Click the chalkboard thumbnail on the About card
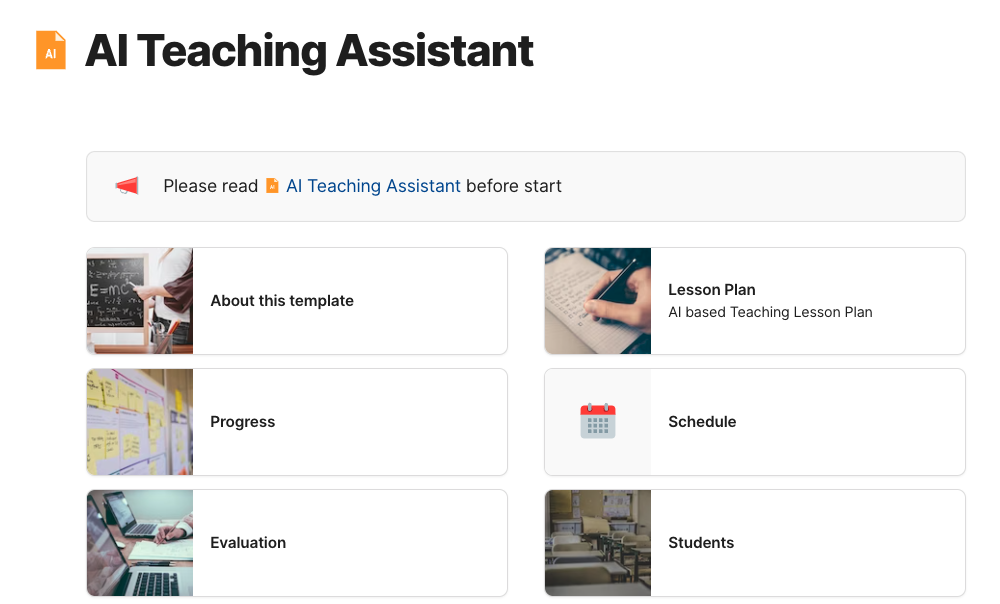1000x604 pixels. click(139, 300)
